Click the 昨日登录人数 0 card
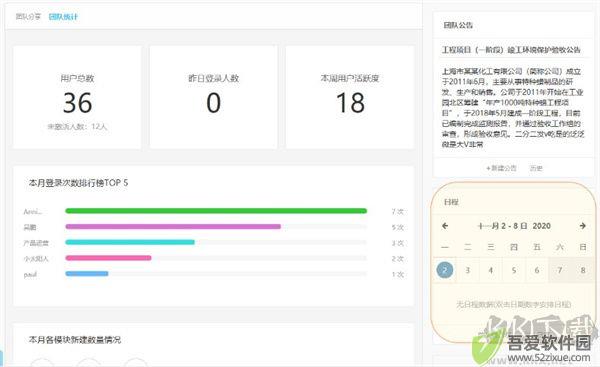Screen dimensions: 600x367 coord(214,97)
